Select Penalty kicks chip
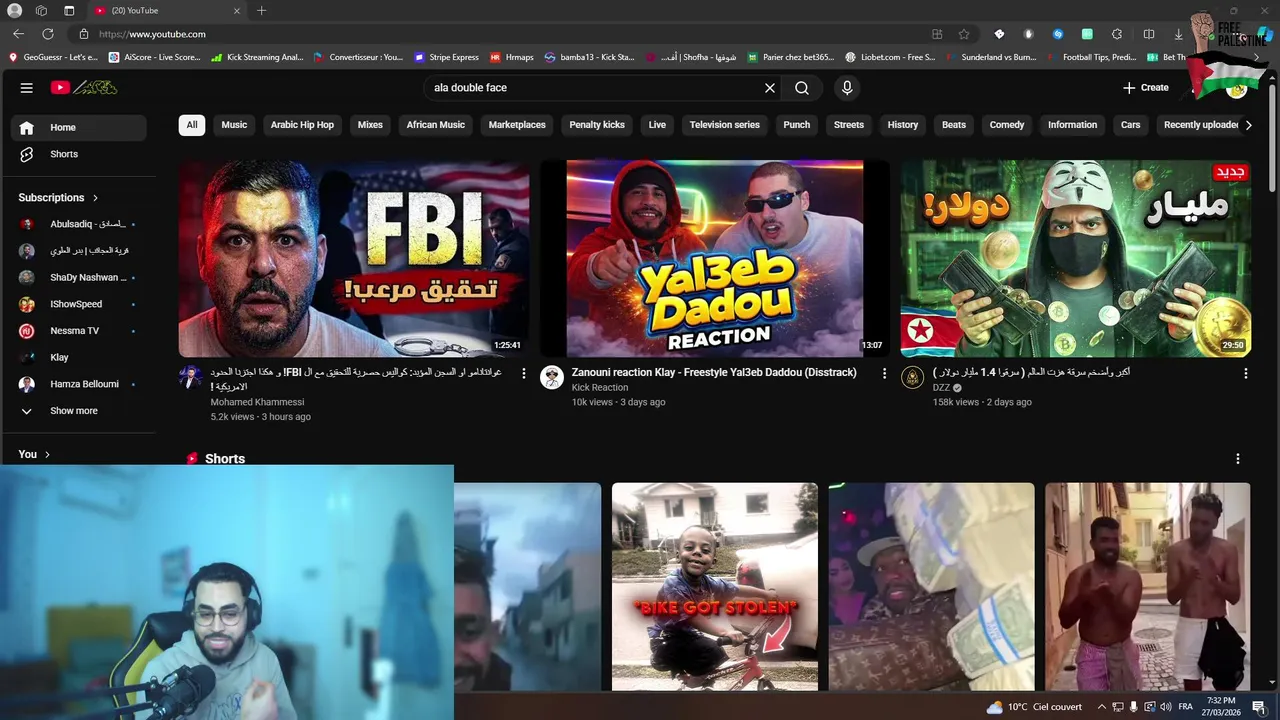 (x=597, y=125)
